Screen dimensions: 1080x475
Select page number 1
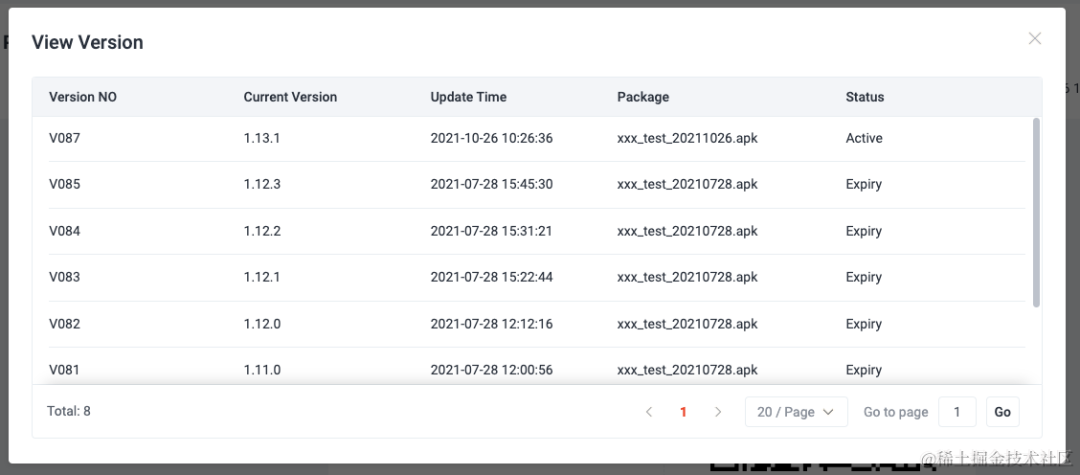coord(683,412)
